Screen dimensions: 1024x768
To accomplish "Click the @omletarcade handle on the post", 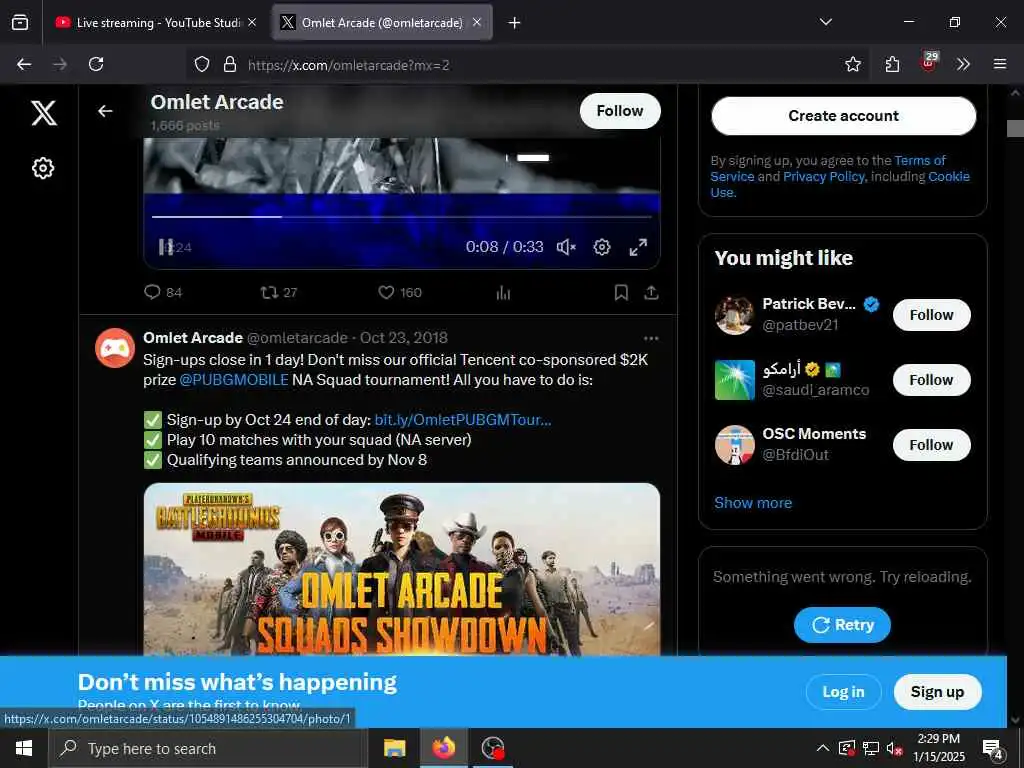I will pyautogui.click(x=297, y=338).
